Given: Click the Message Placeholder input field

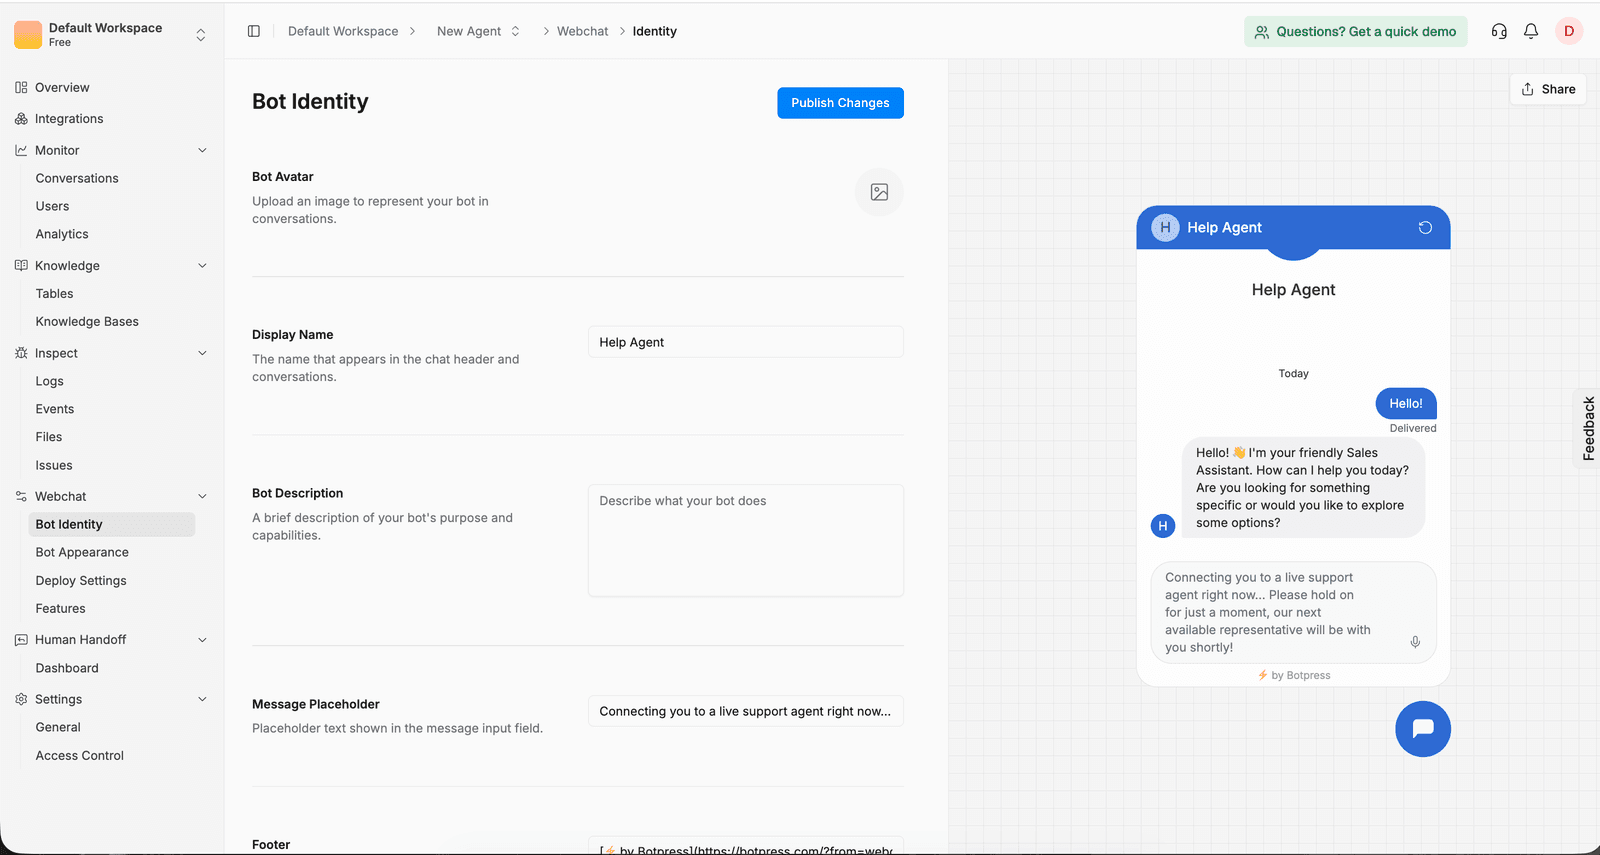Looking at the screenshot, I should [x=746, y=711].
